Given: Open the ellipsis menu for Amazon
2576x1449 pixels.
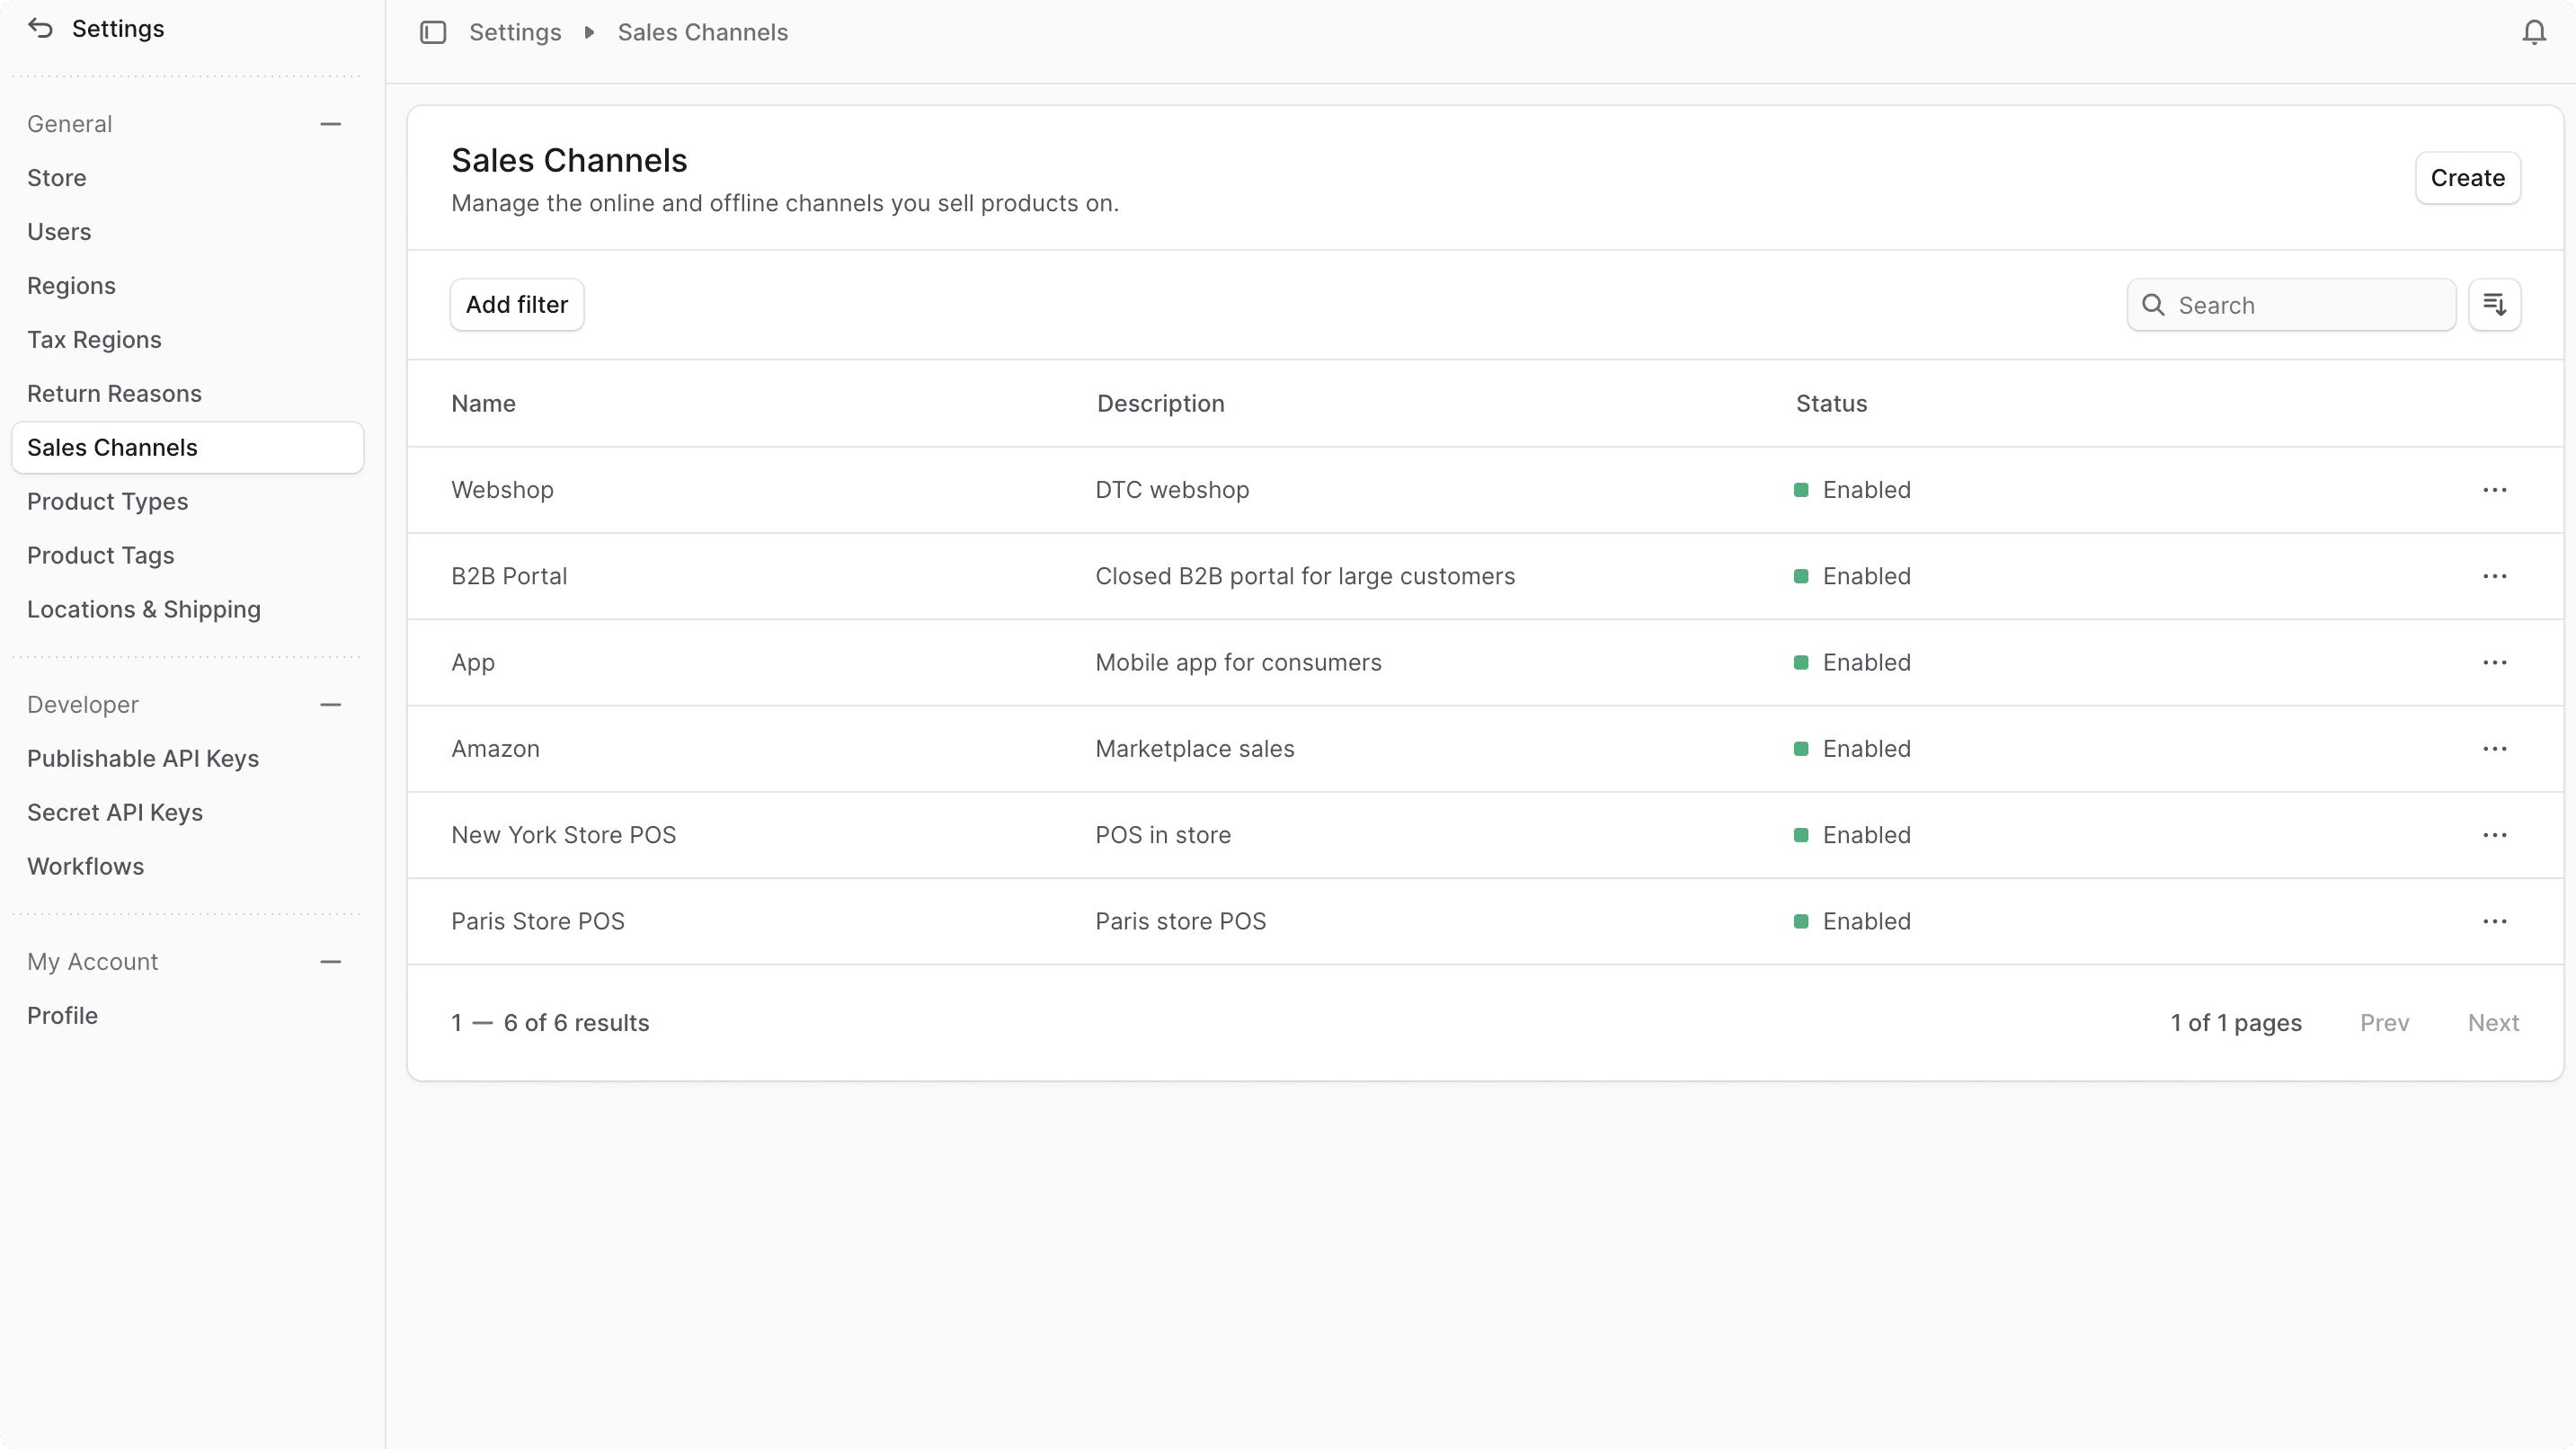Looking at the screenshot, I should (x=2494, y=748).
